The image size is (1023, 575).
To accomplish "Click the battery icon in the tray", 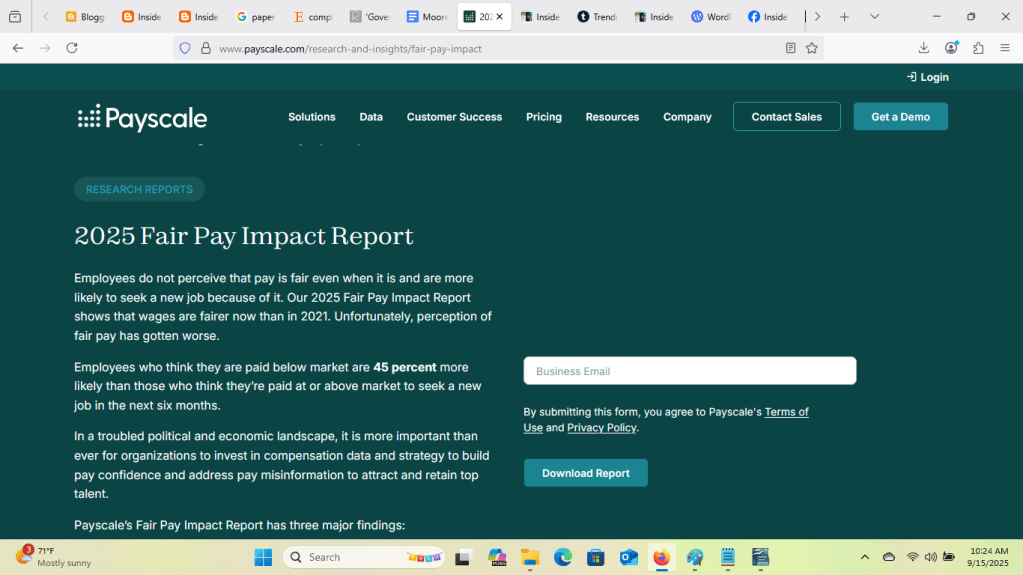I will tap(949, 557).
